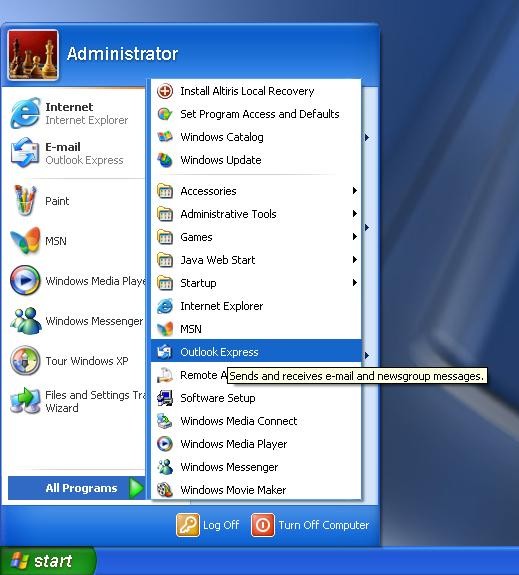Expand the Accessories submenu arrow
Viewport: 519px width, 575px height.
click(355, 191)
